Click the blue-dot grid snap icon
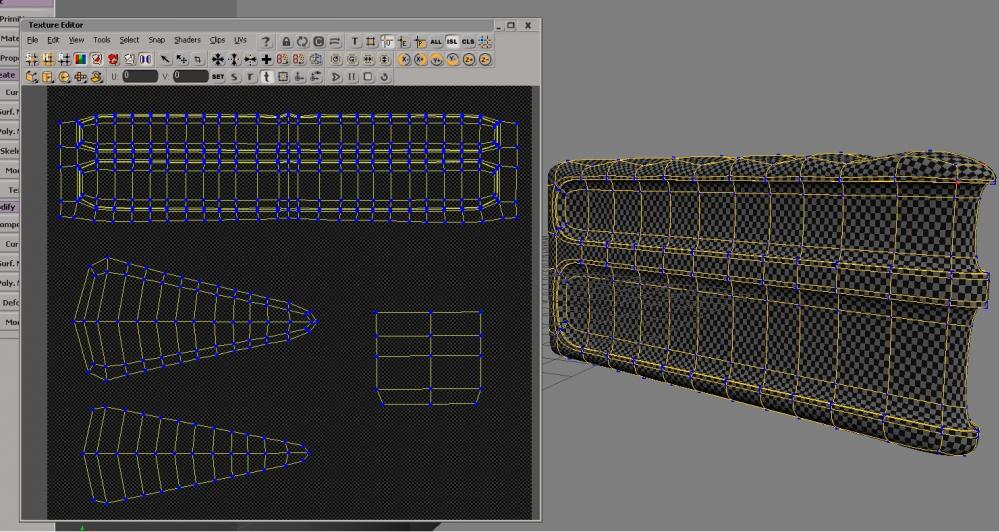 (485, 42)
